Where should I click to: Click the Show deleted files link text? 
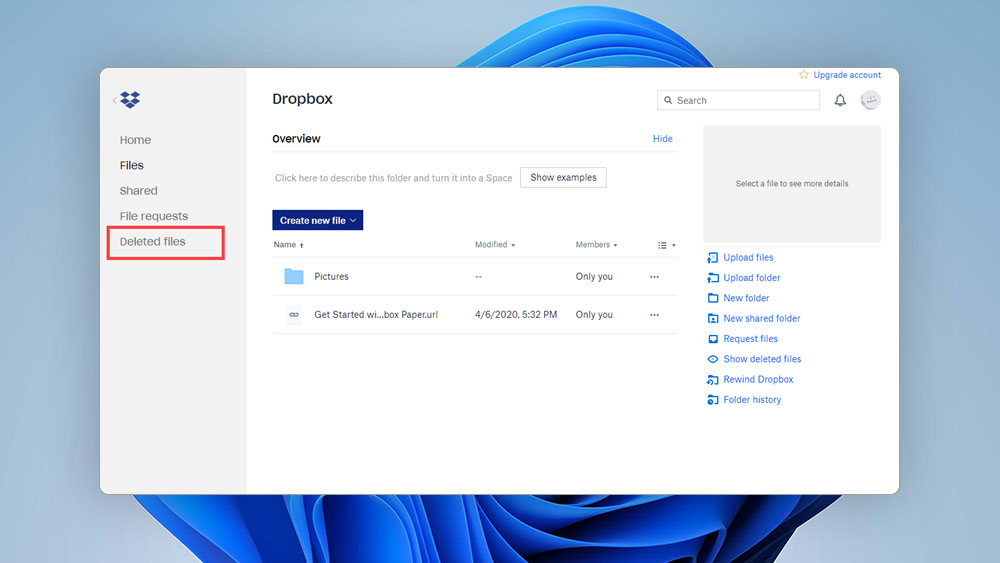(x=762, y=359)
